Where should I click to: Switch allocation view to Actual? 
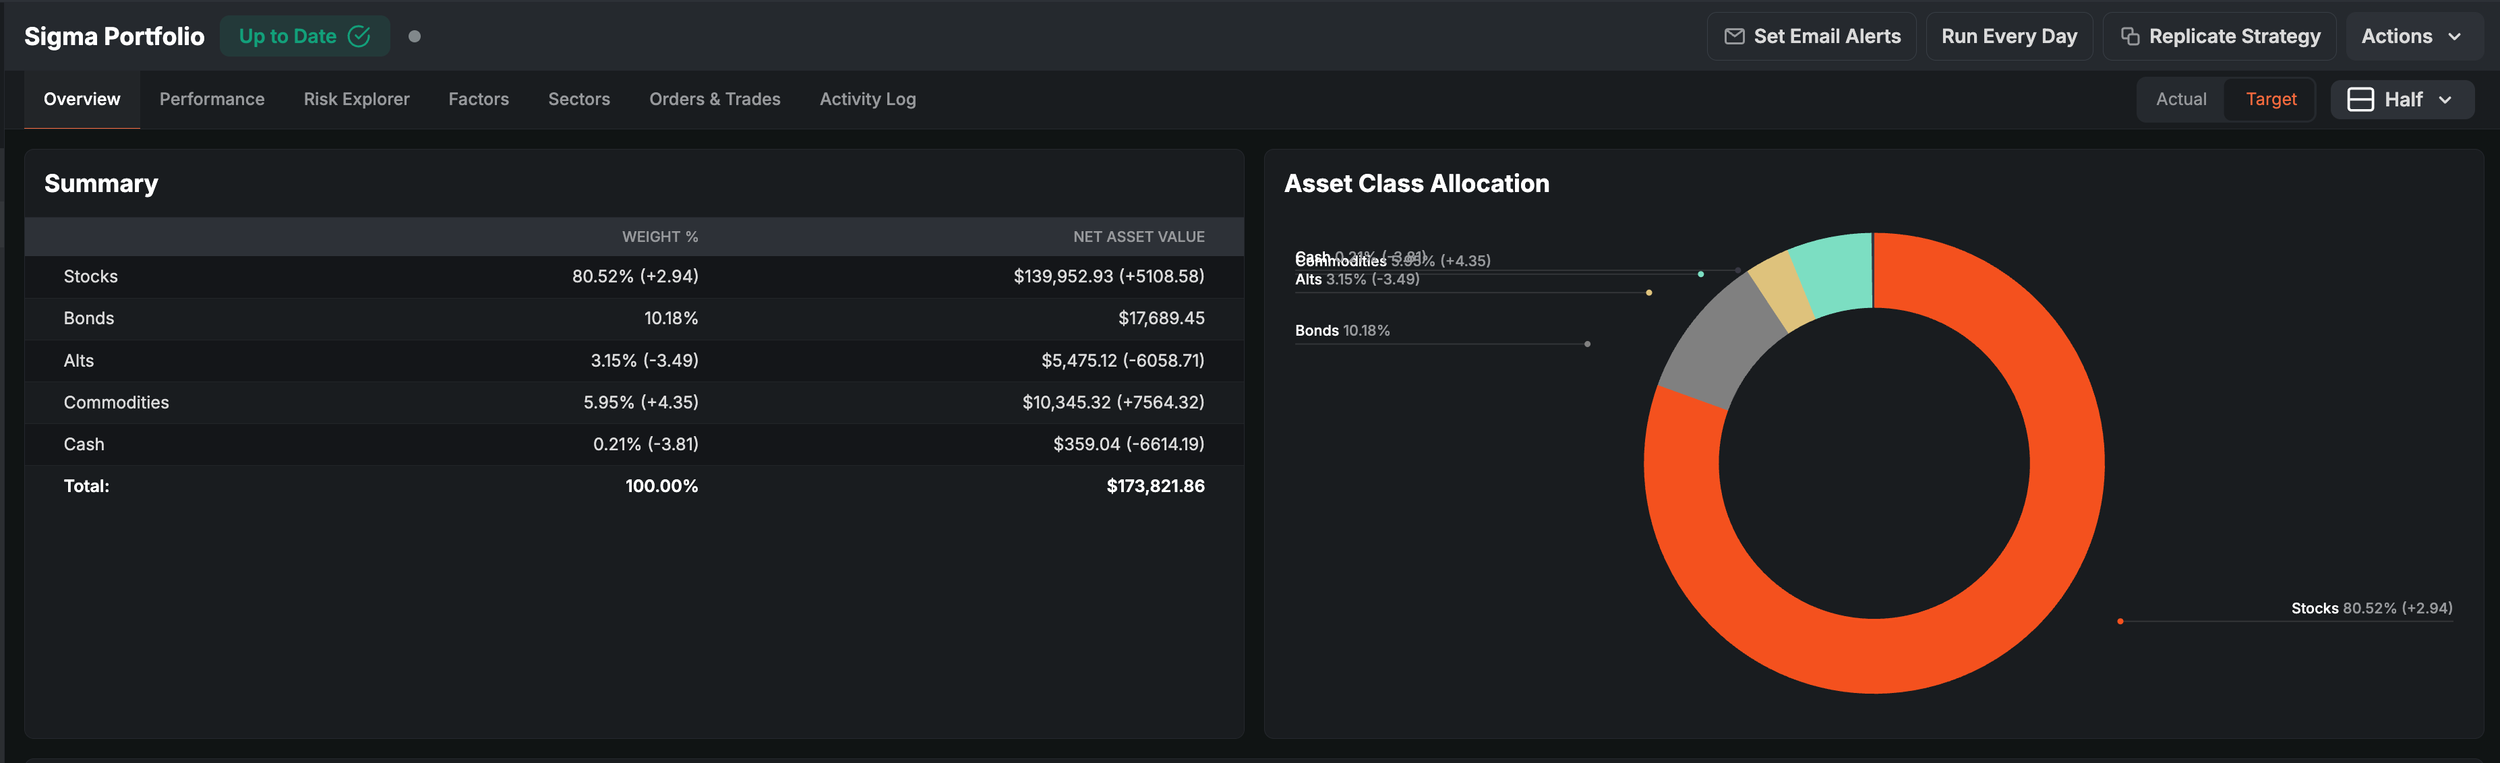[2180, 99]
